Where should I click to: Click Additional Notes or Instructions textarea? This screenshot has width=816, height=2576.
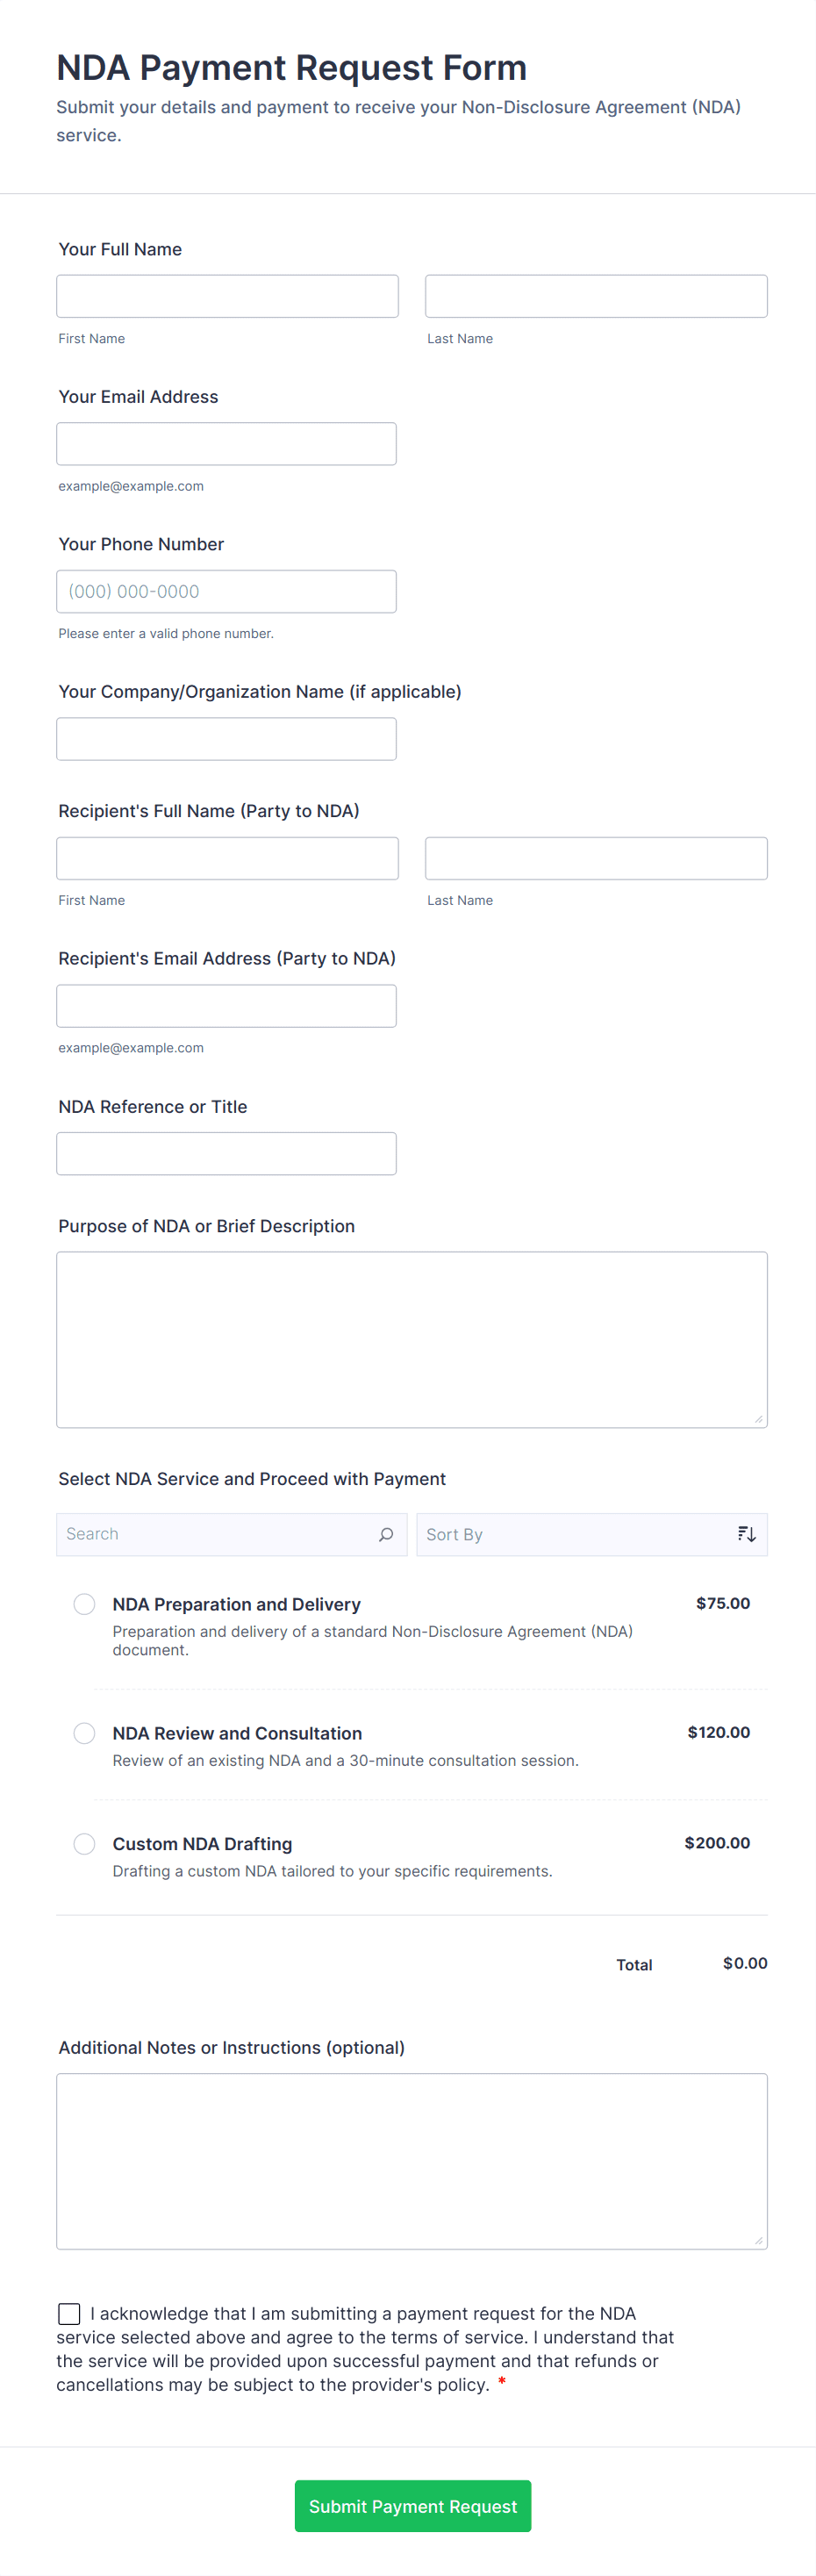(x=411, y=2161)
